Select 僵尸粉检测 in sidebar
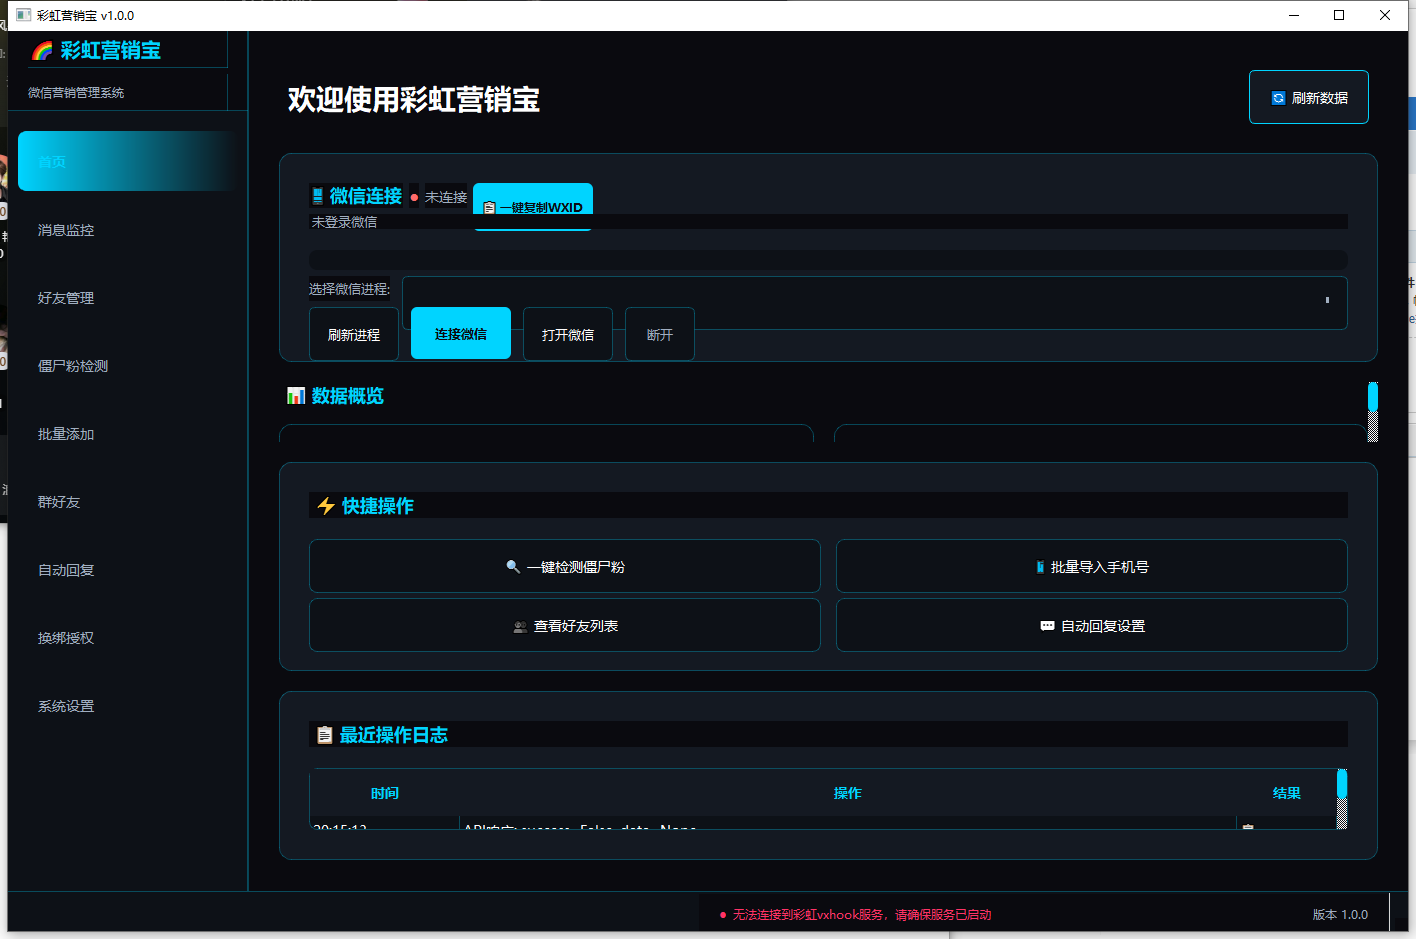 tap(128, 366)
